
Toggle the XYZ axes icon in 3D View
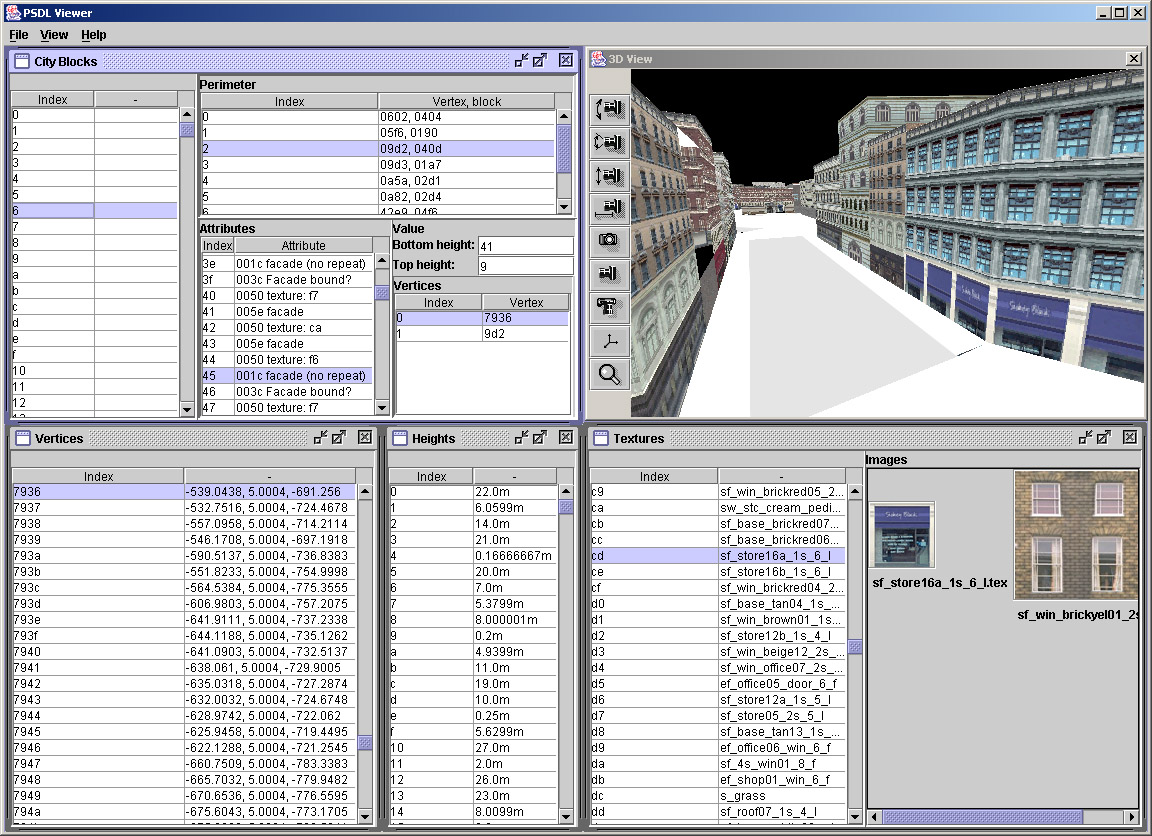point(609,341)
